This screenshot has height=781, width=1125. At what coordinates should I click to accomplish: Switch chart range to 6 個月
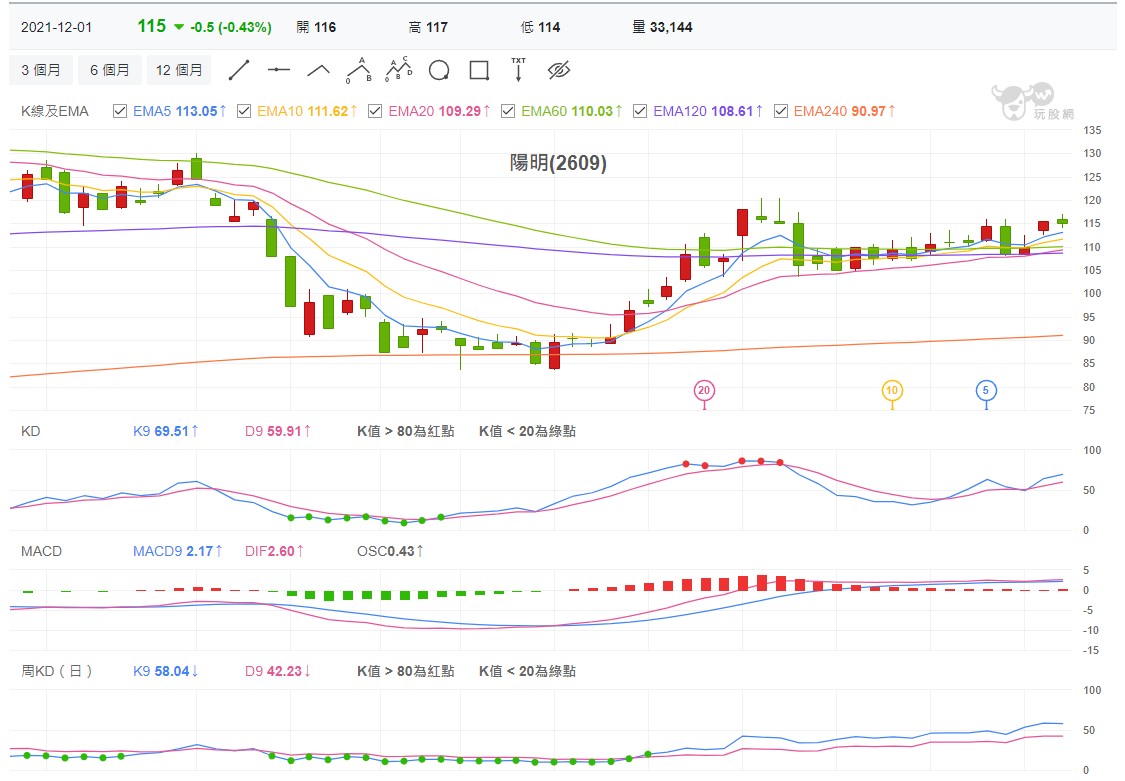pos(110,70)
